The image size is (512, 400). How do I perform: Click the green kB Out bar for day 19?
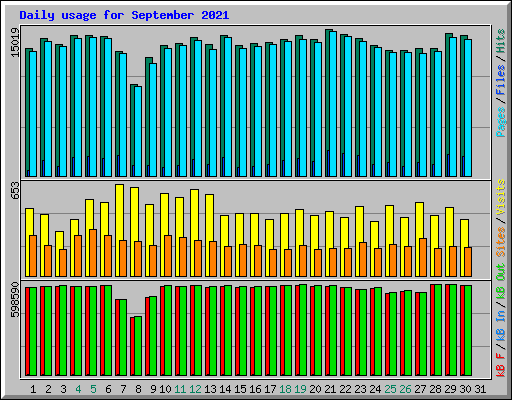pos(303,330)
